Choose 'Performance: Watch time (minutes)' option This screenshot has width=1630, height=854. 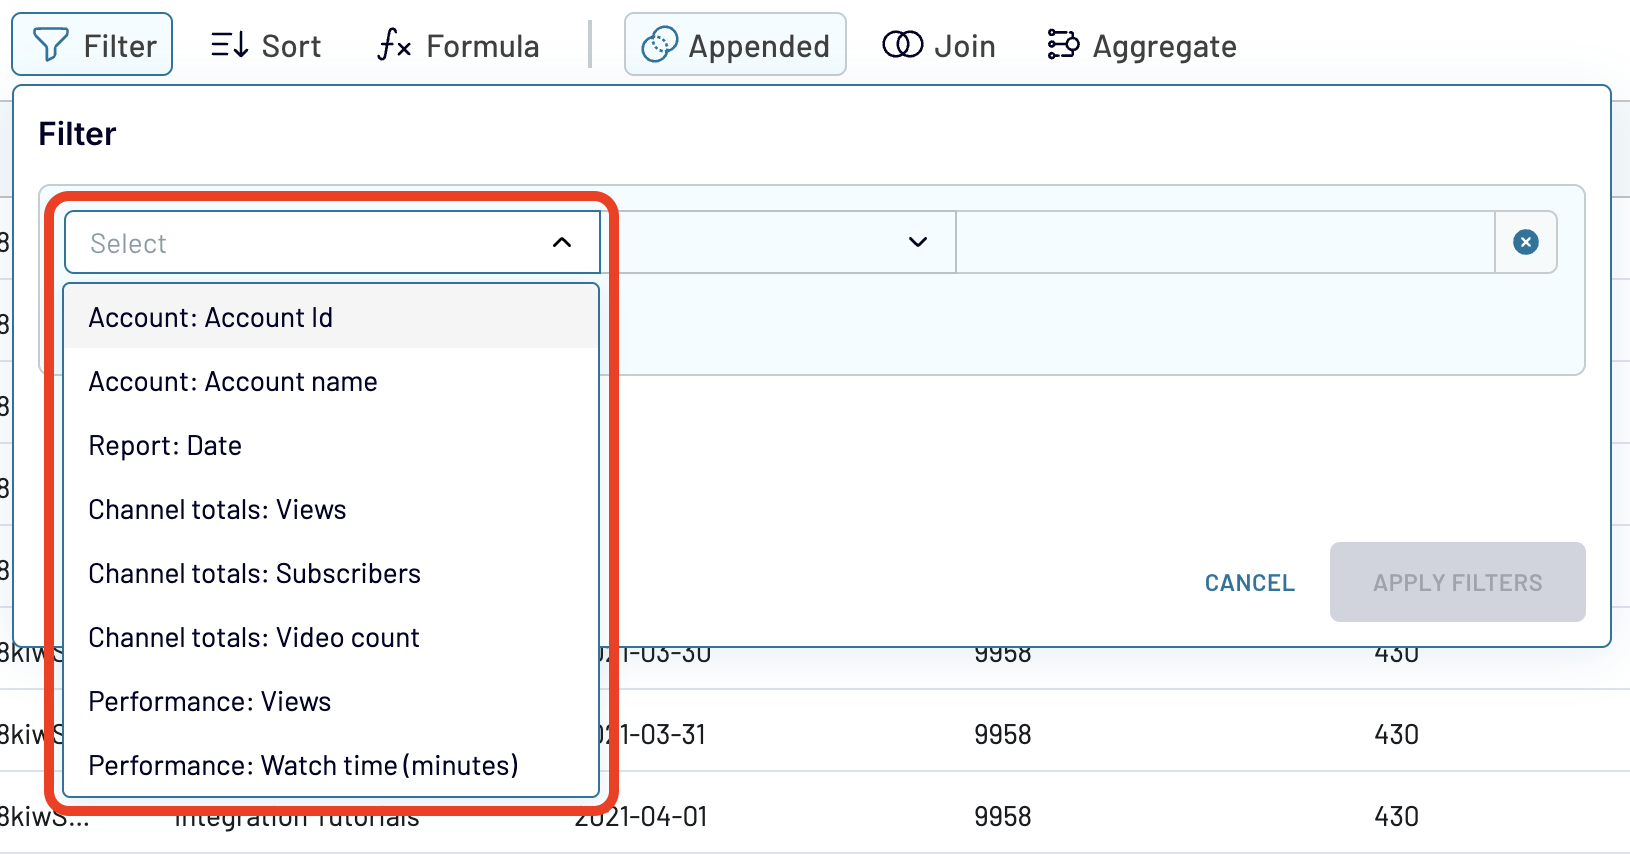303,766
